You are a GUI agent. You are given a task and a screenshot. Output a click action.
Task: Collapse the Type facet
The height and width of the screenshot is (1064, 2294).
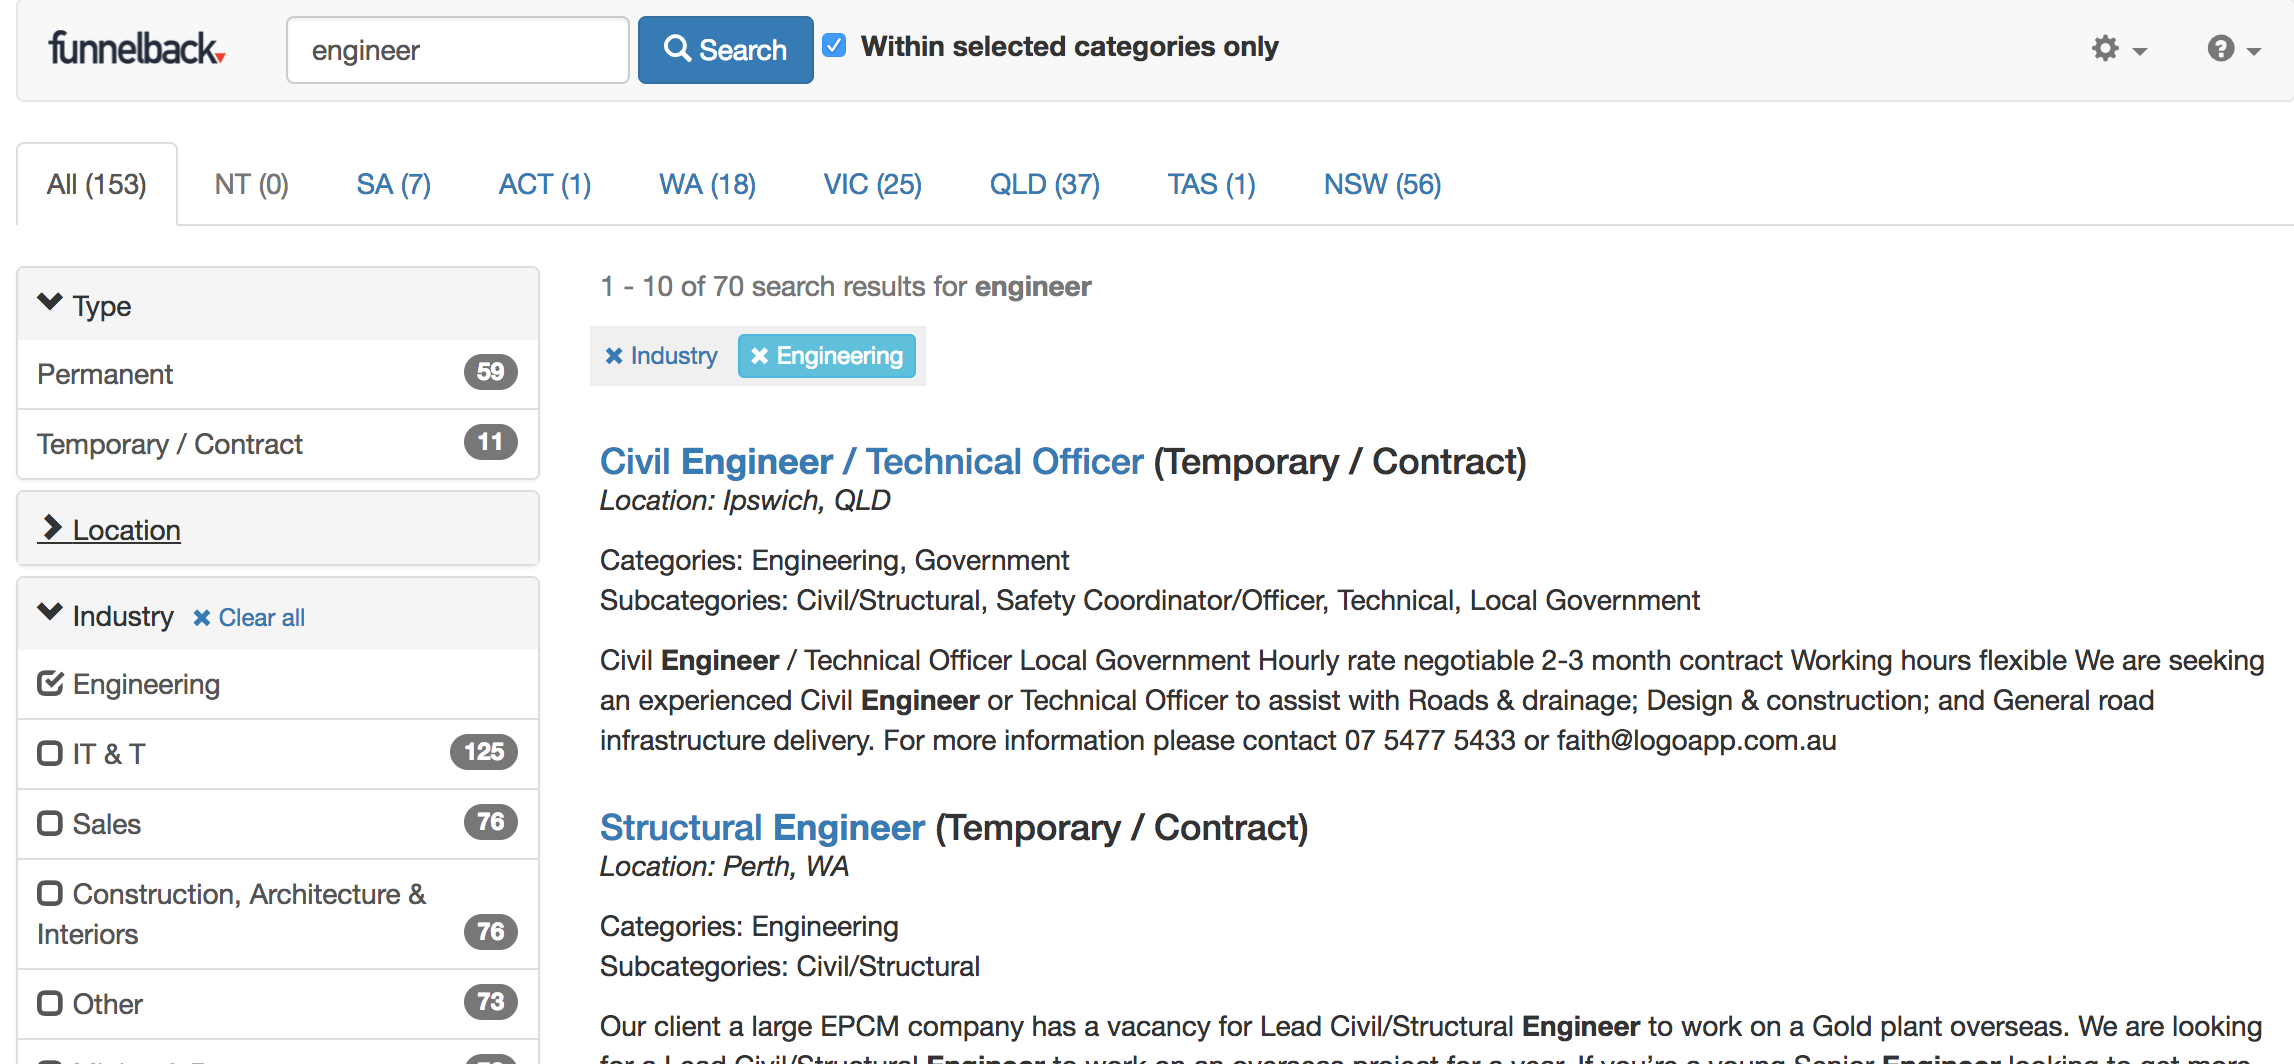point(84,305)
